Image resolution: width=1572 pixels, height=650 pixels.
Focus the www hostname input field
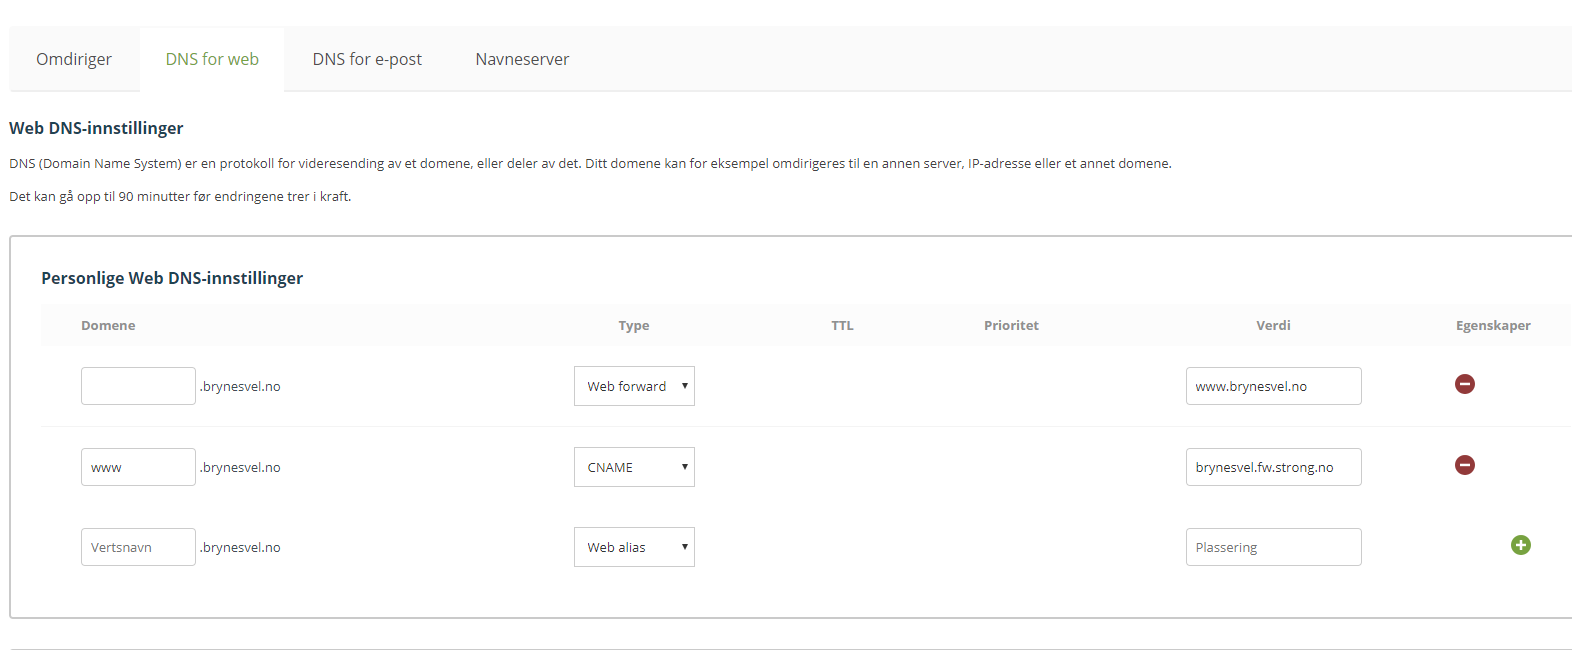coord(138,467)
